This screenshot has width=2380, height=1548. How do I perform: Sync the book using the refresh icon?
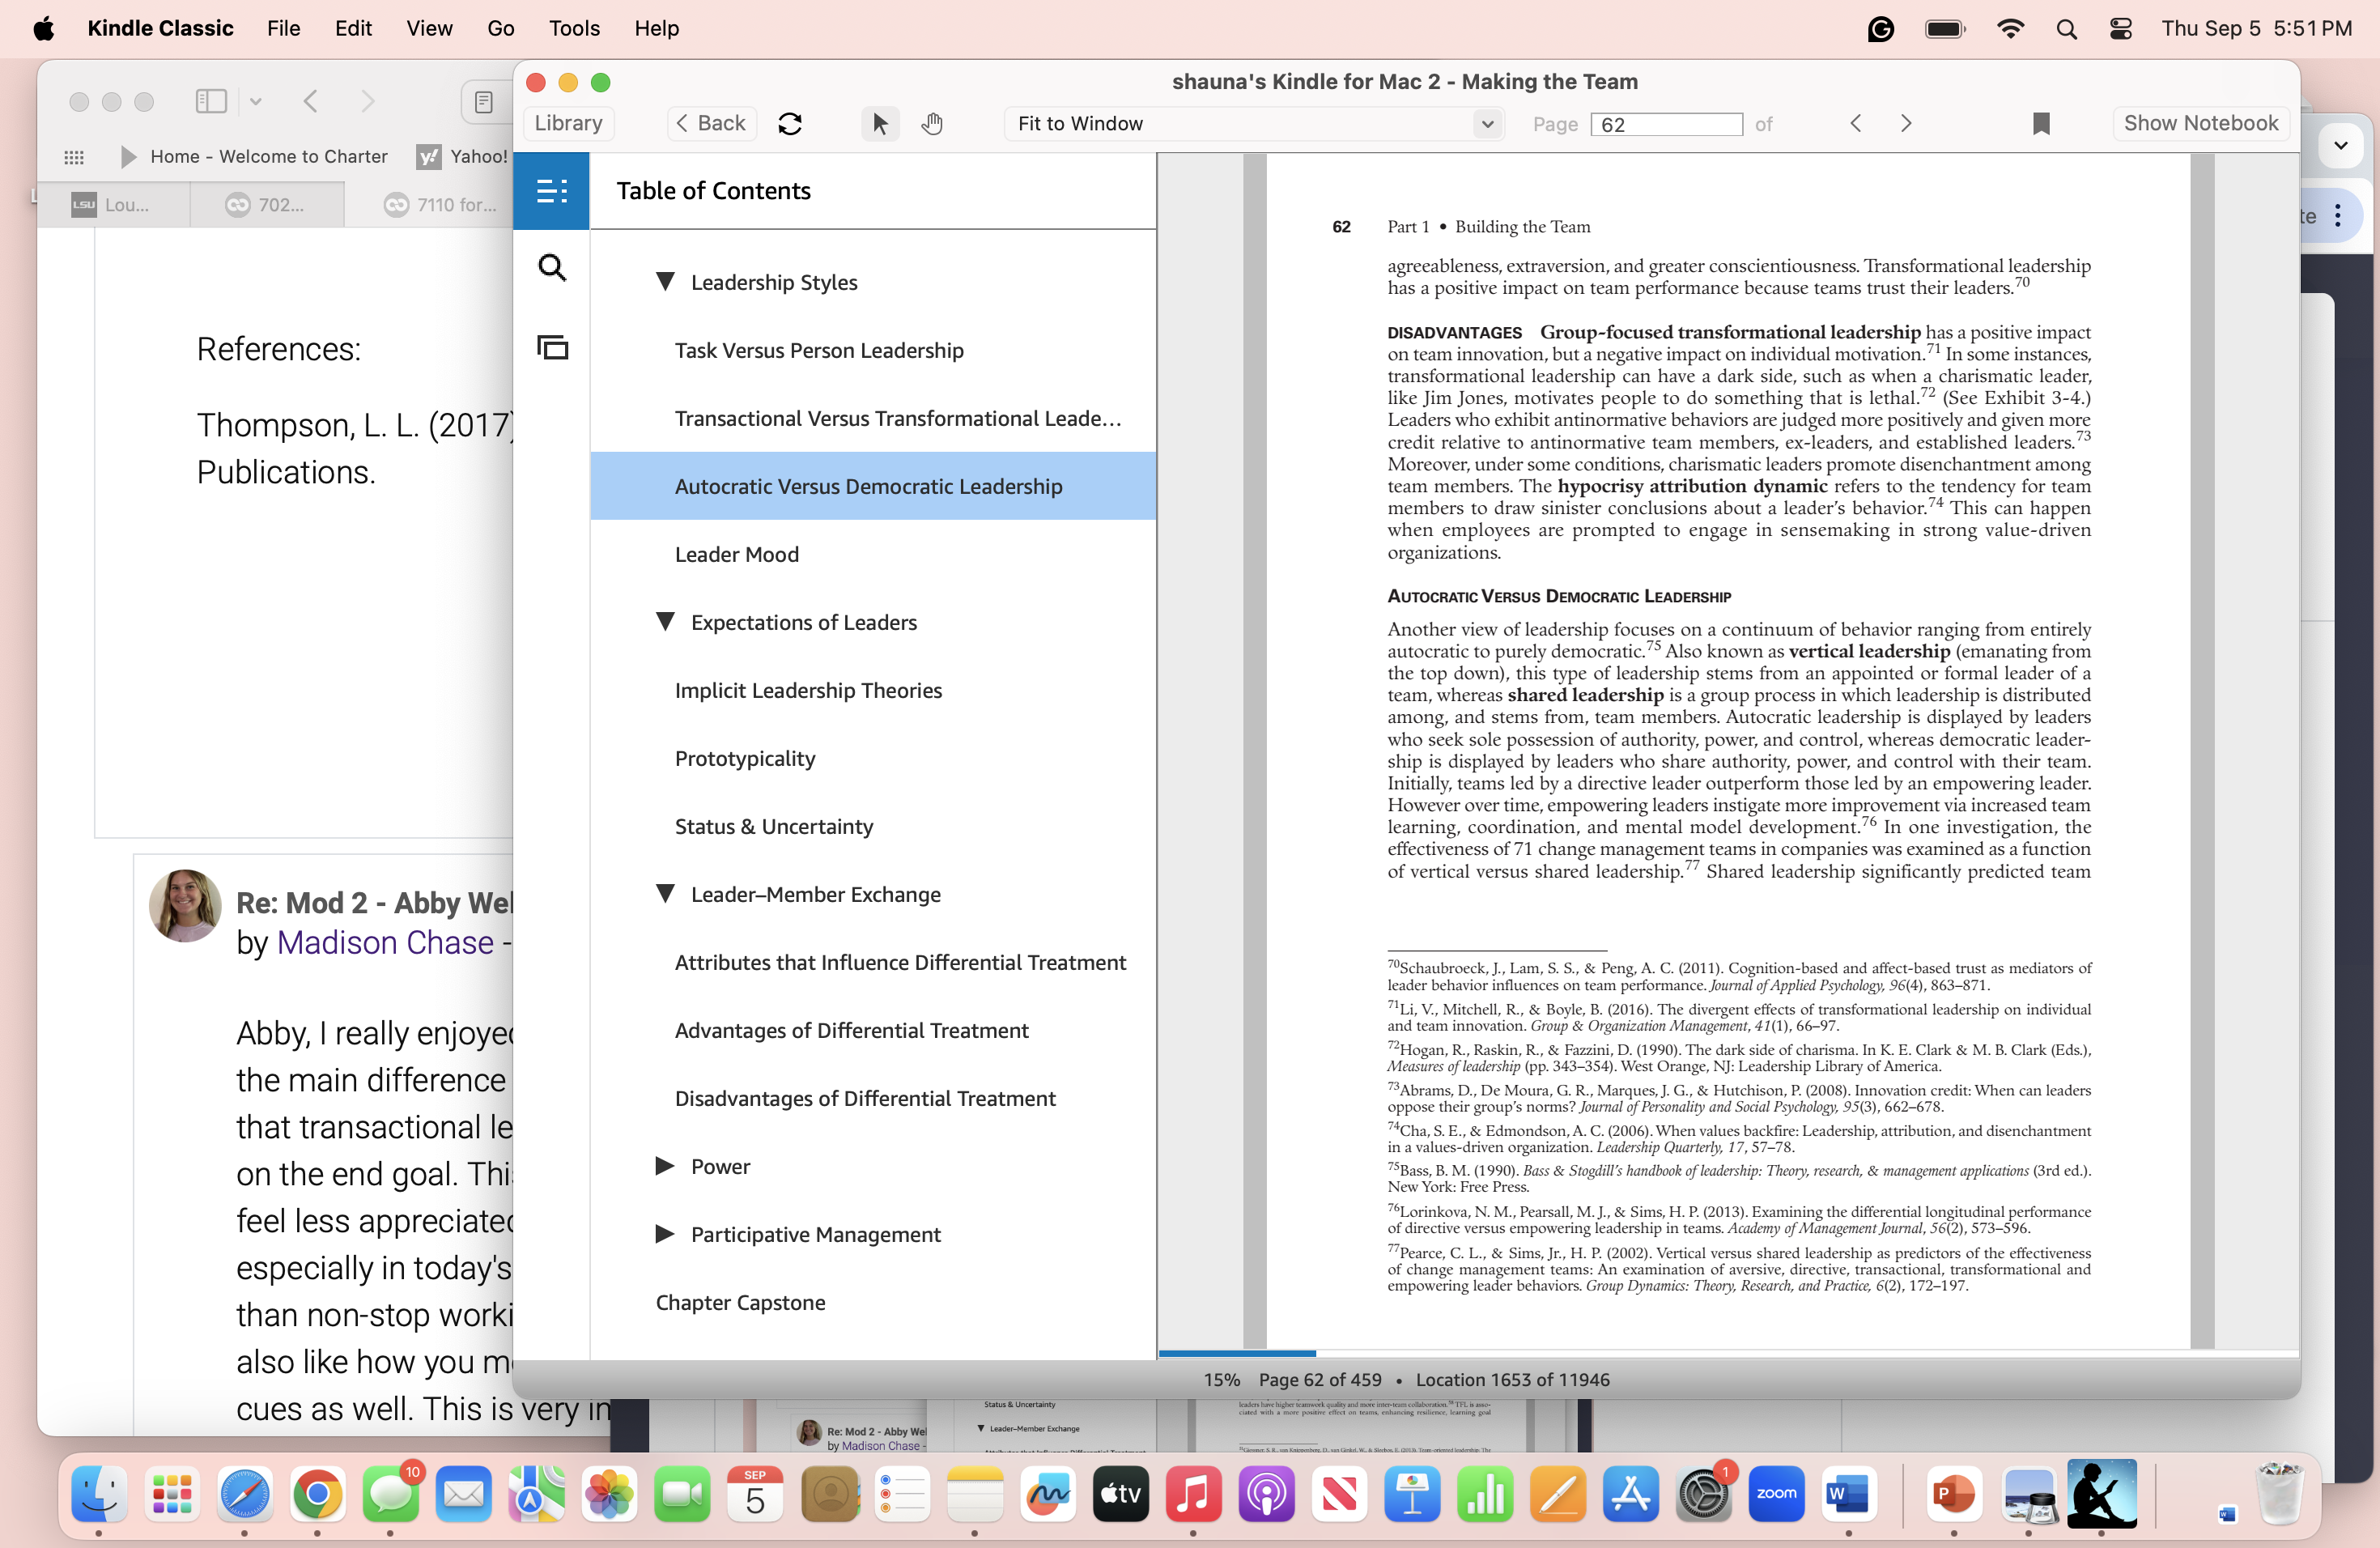790,123
